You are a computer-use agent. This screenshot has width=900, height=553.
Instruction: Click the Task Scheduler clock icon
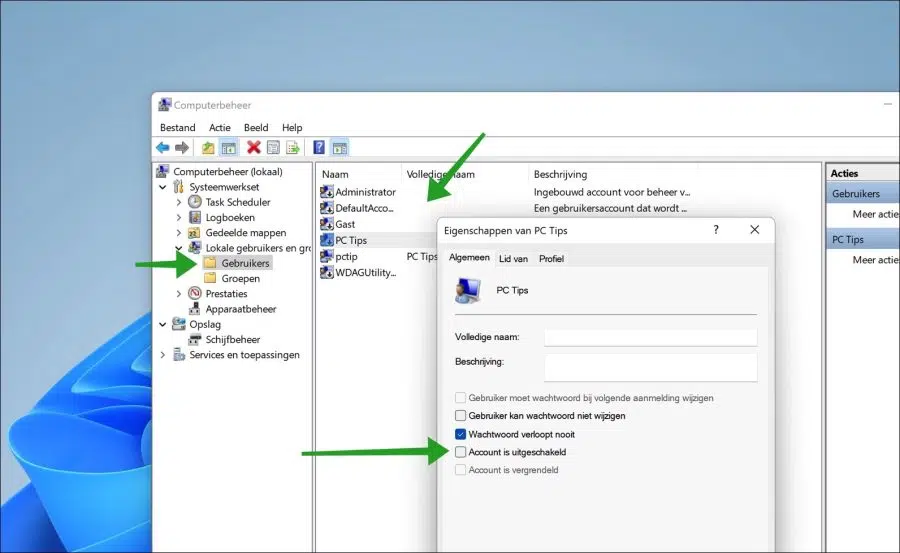coord(195,202)
